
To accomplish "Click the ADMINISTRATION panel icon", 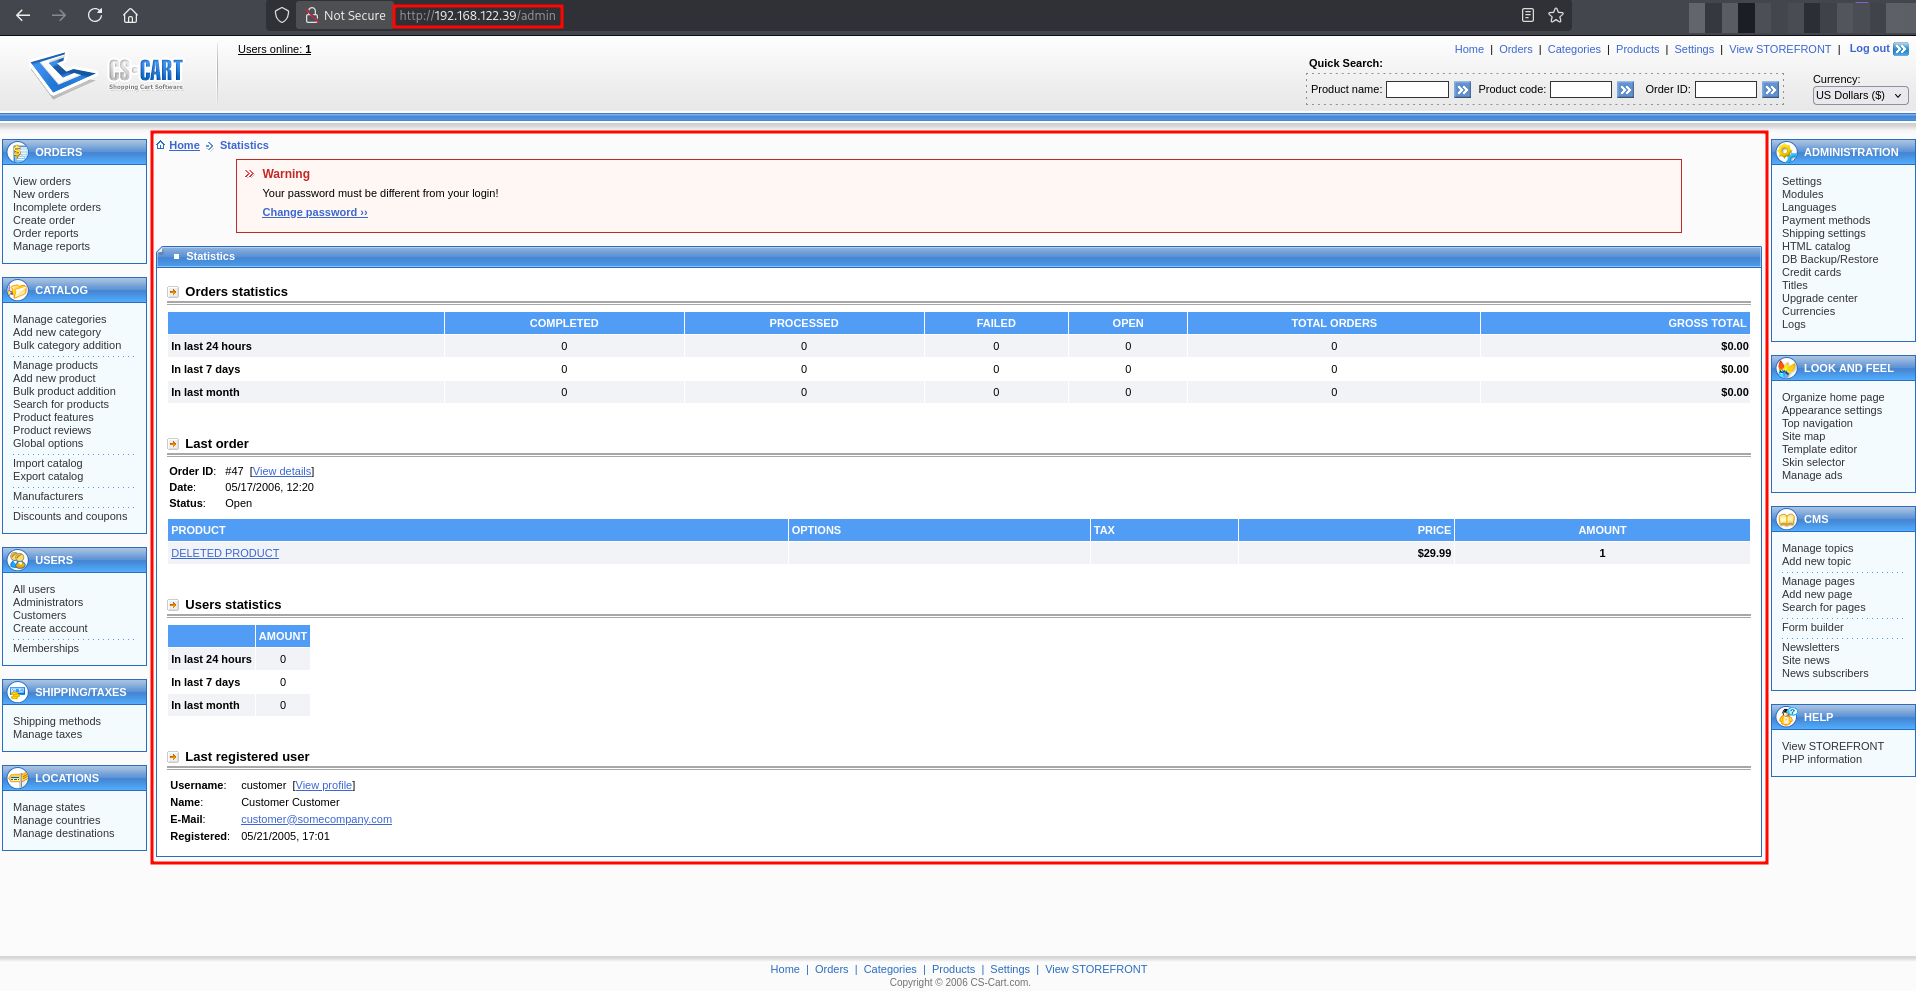I will (x=1787, y=152).
